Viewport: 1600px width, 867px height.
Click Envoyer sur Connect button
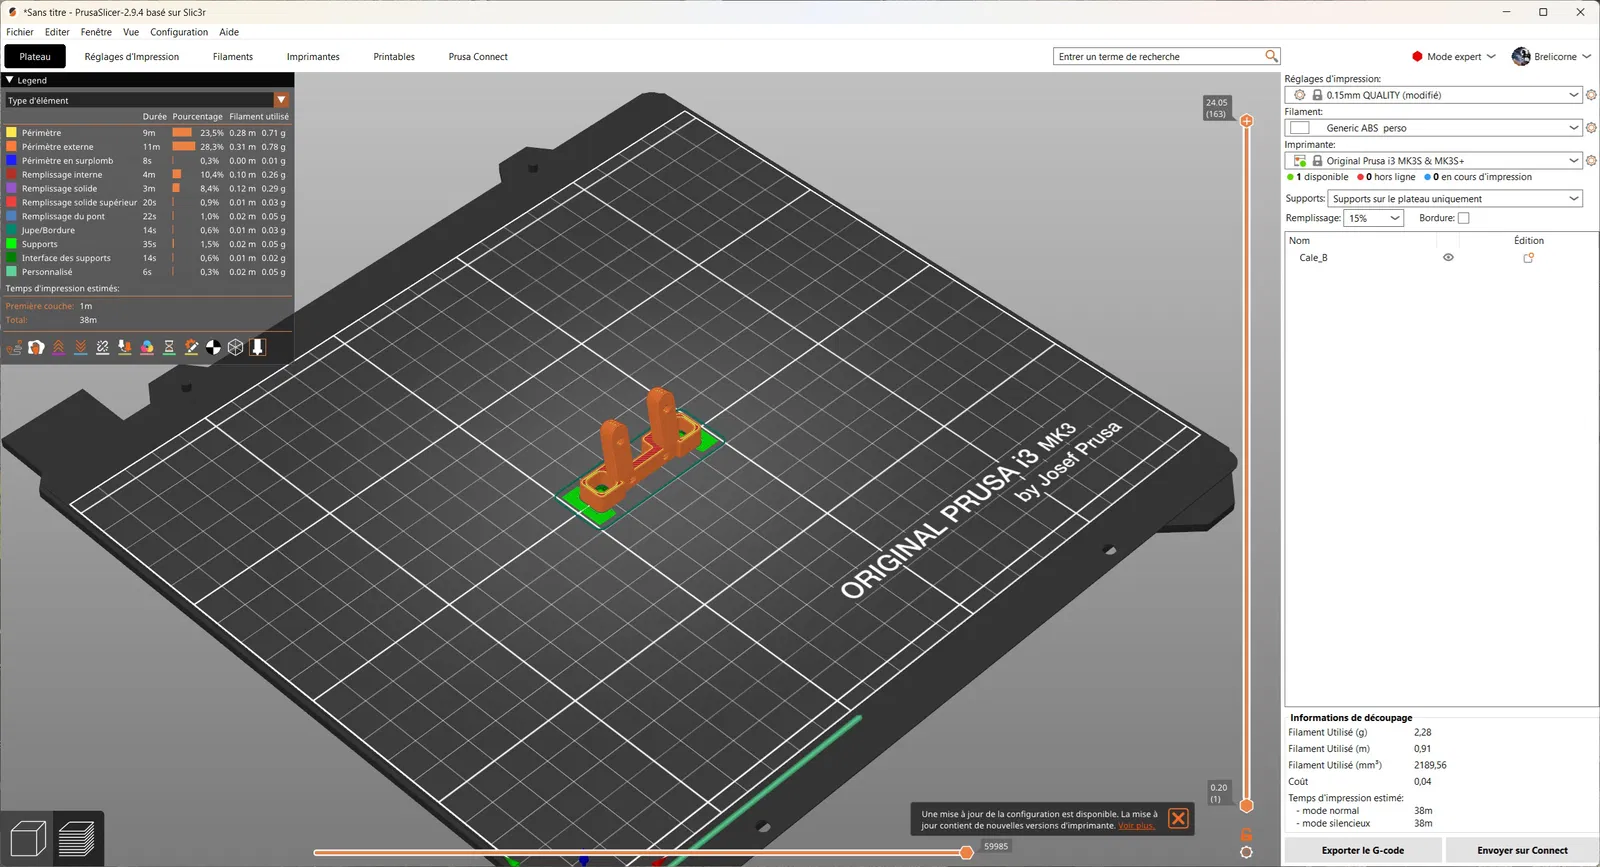tap(1522, 851)
